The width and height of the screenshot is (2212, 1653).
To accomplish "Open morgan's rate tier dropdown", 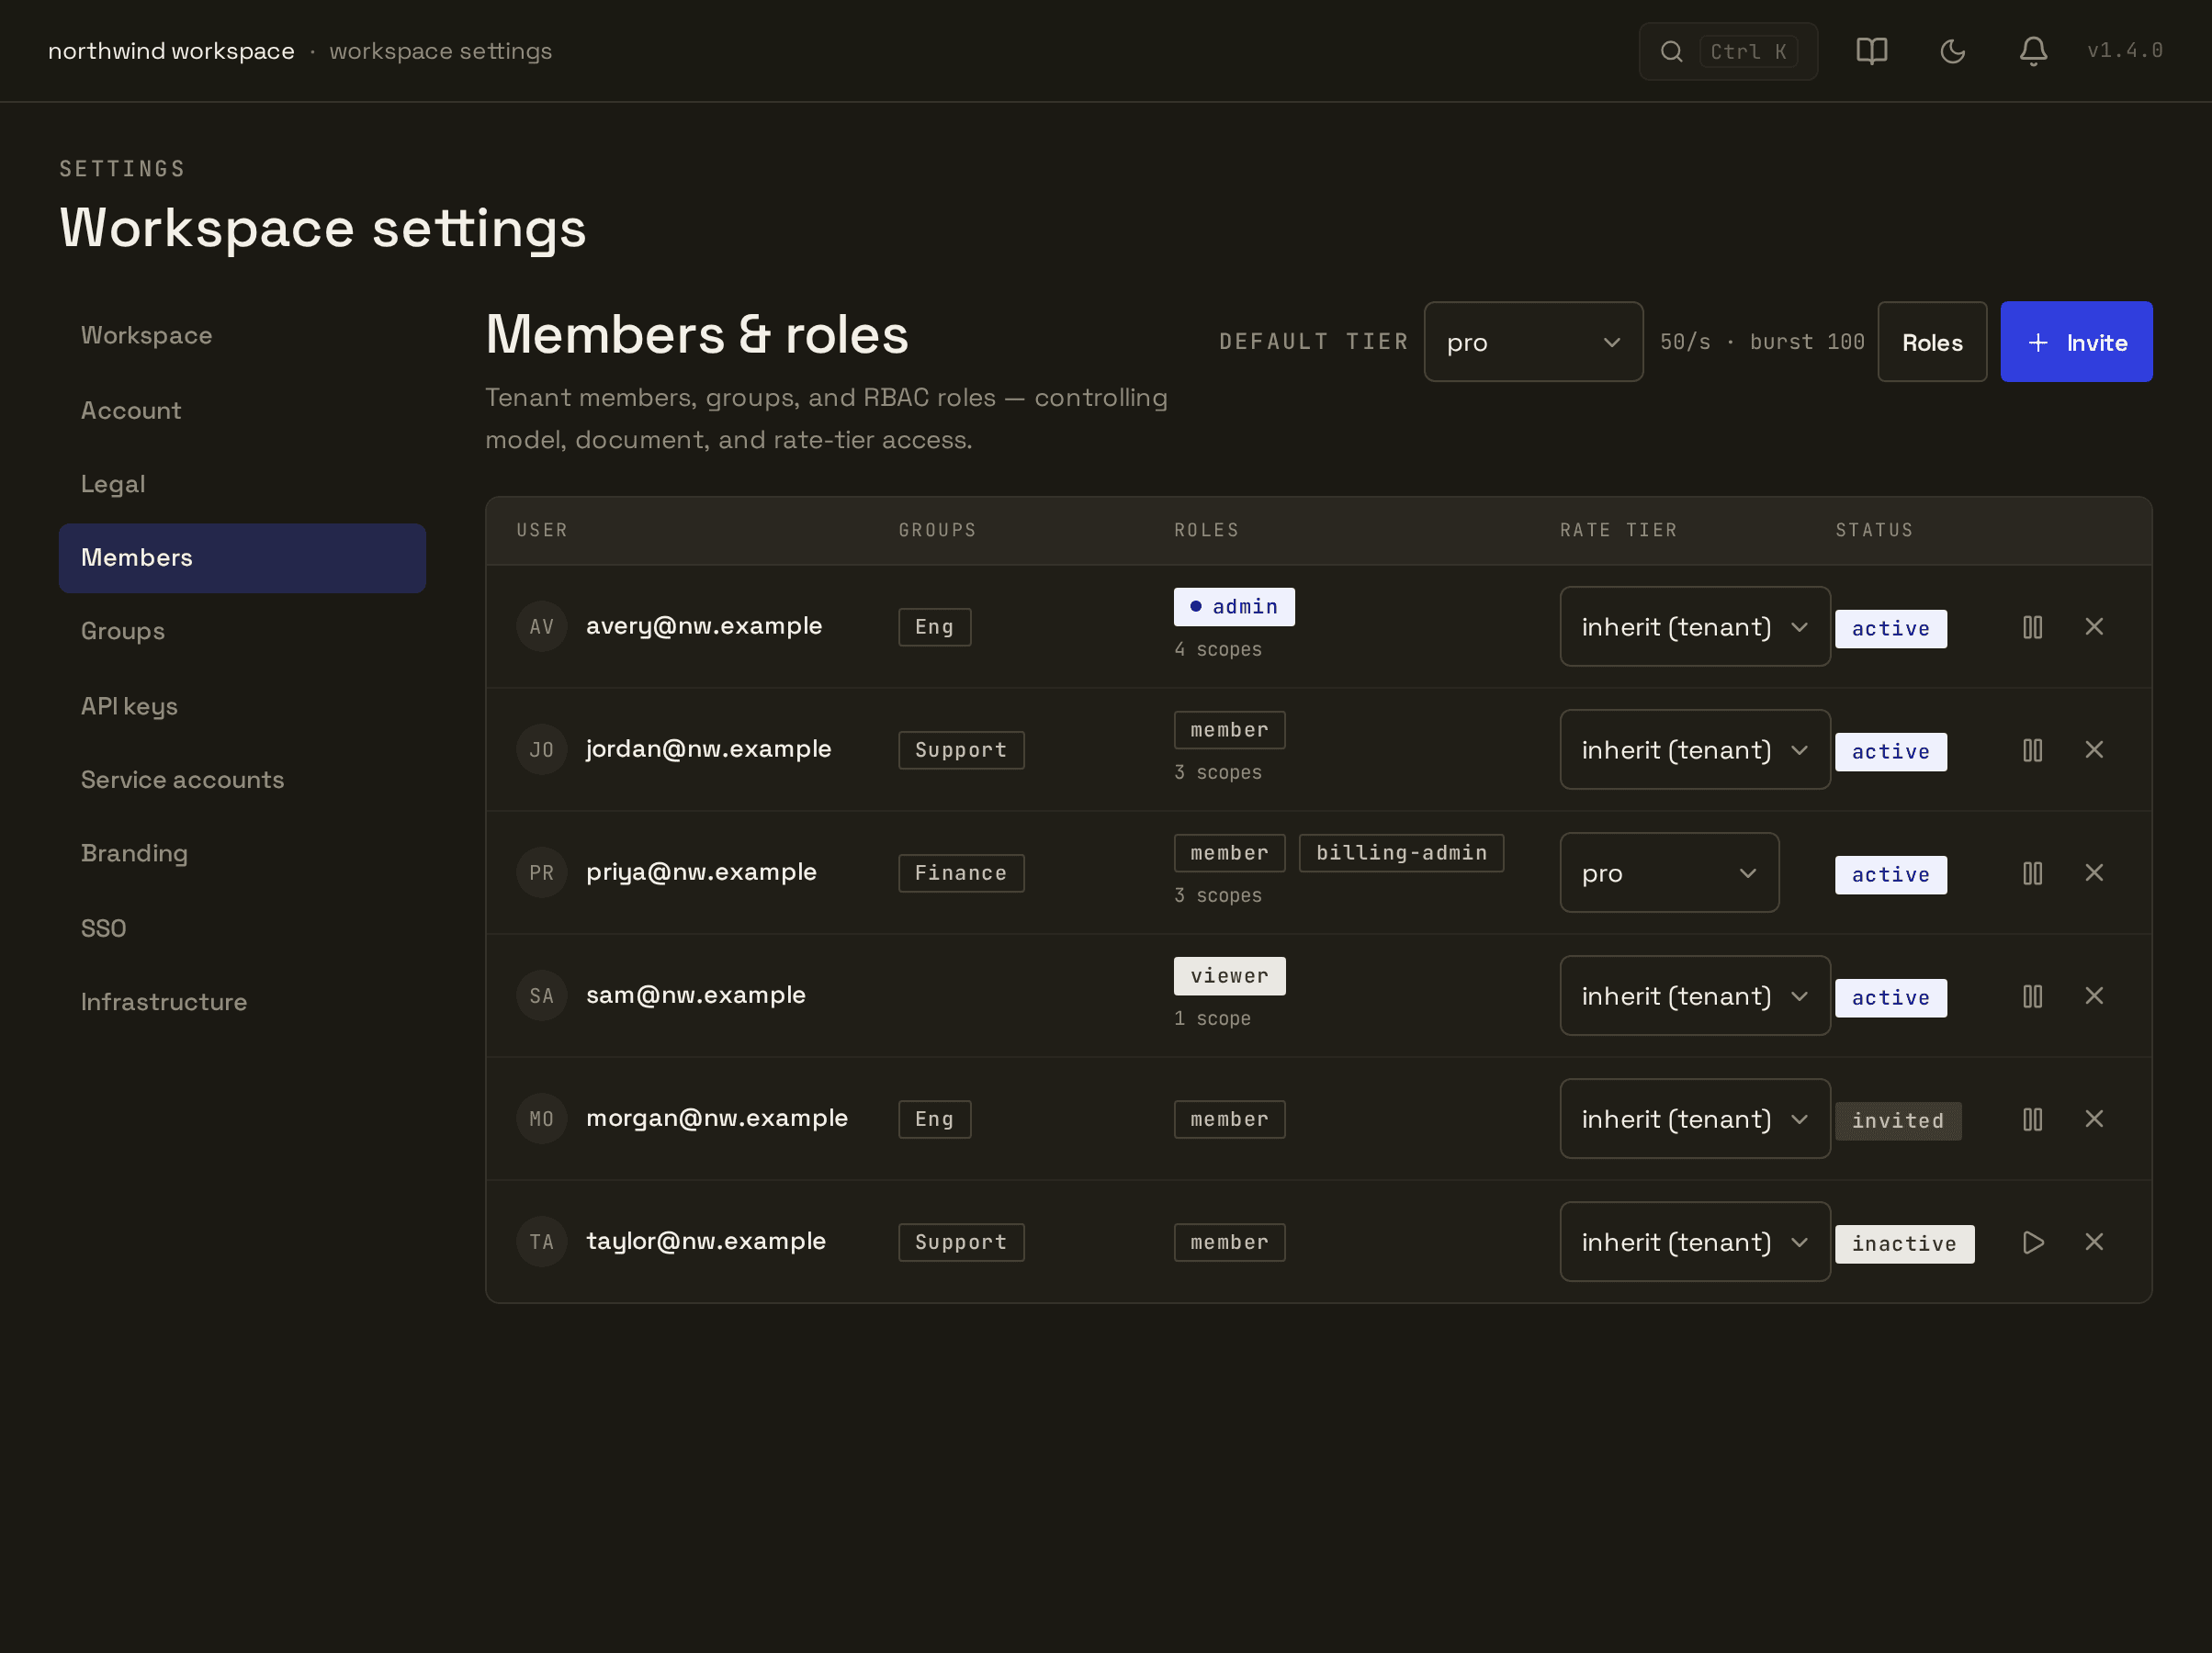I will point(1695,1119).
